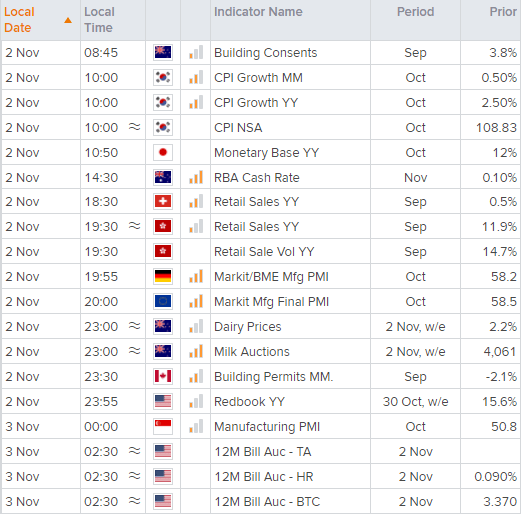Click the importance bars icon beside RBA Cash Rate

pyautogui.click(x=196, y=177)
